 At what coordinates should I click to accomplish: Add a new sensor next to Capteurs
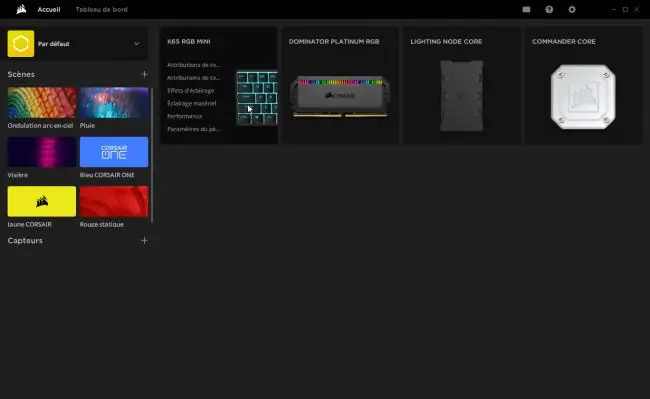coord(144,240)
